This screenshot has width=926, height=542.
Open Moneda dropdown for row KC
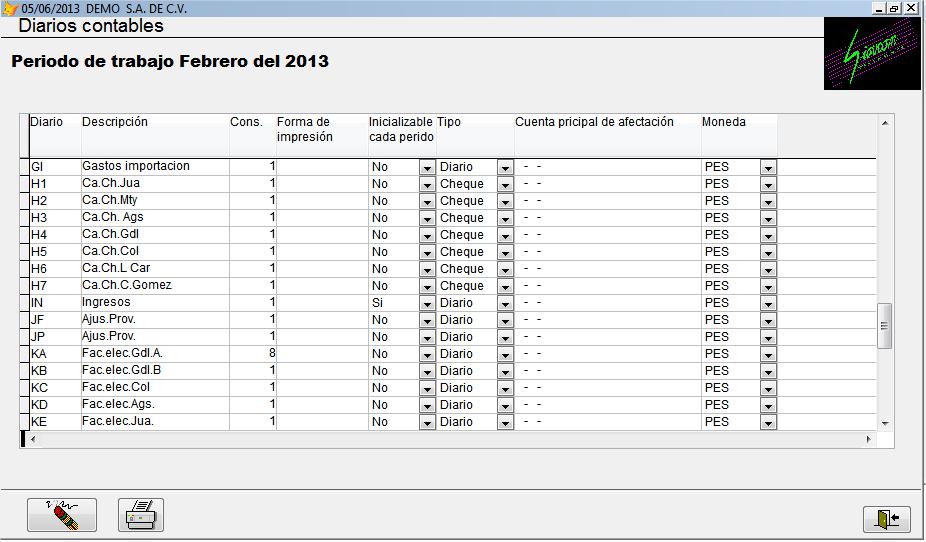(x=768, y=389)
